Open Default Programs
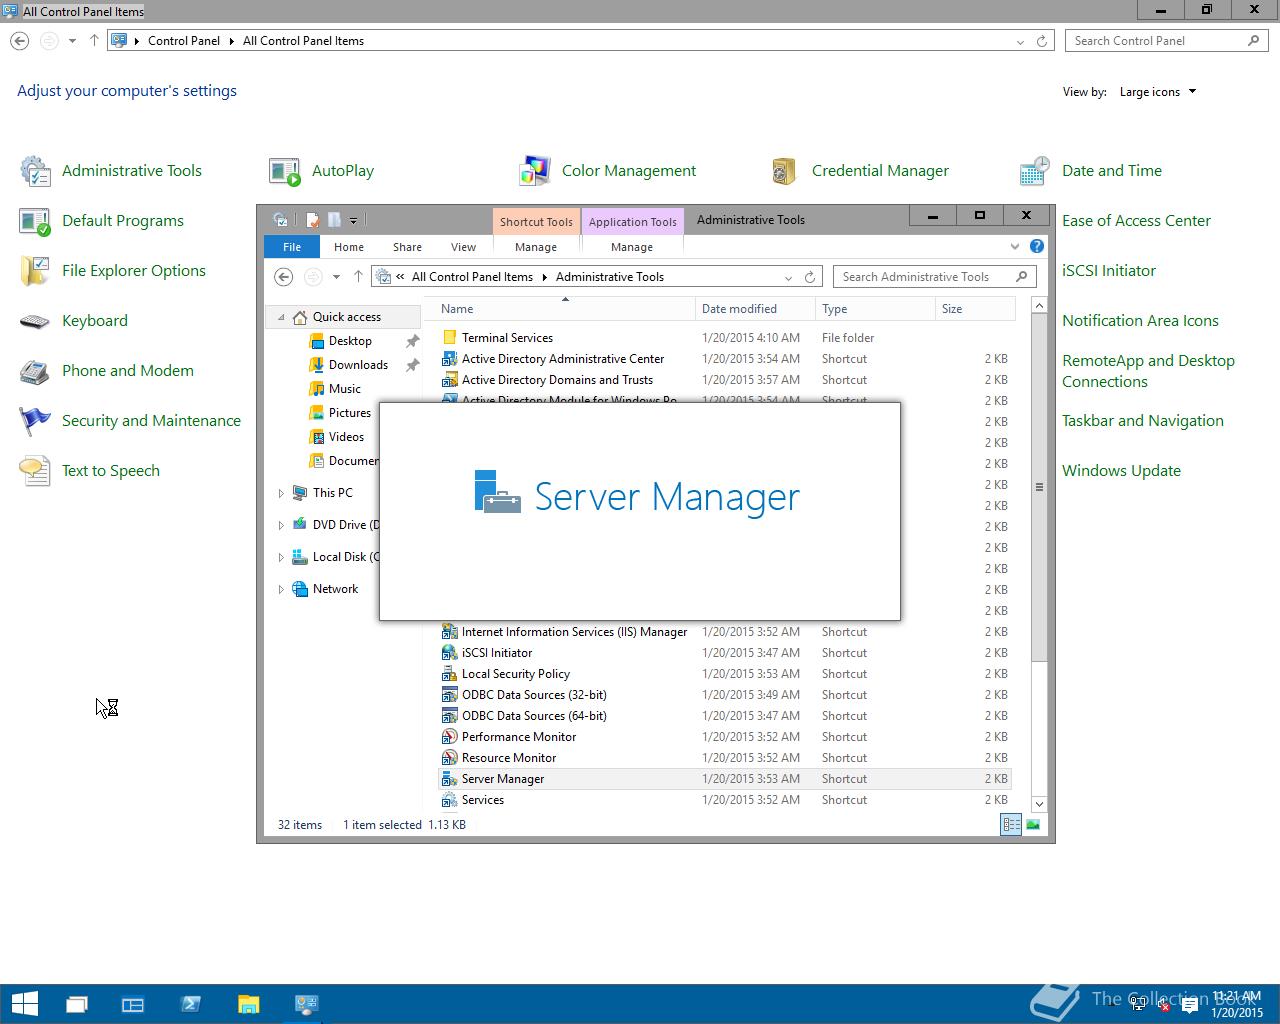 click(x=102, y=221)
